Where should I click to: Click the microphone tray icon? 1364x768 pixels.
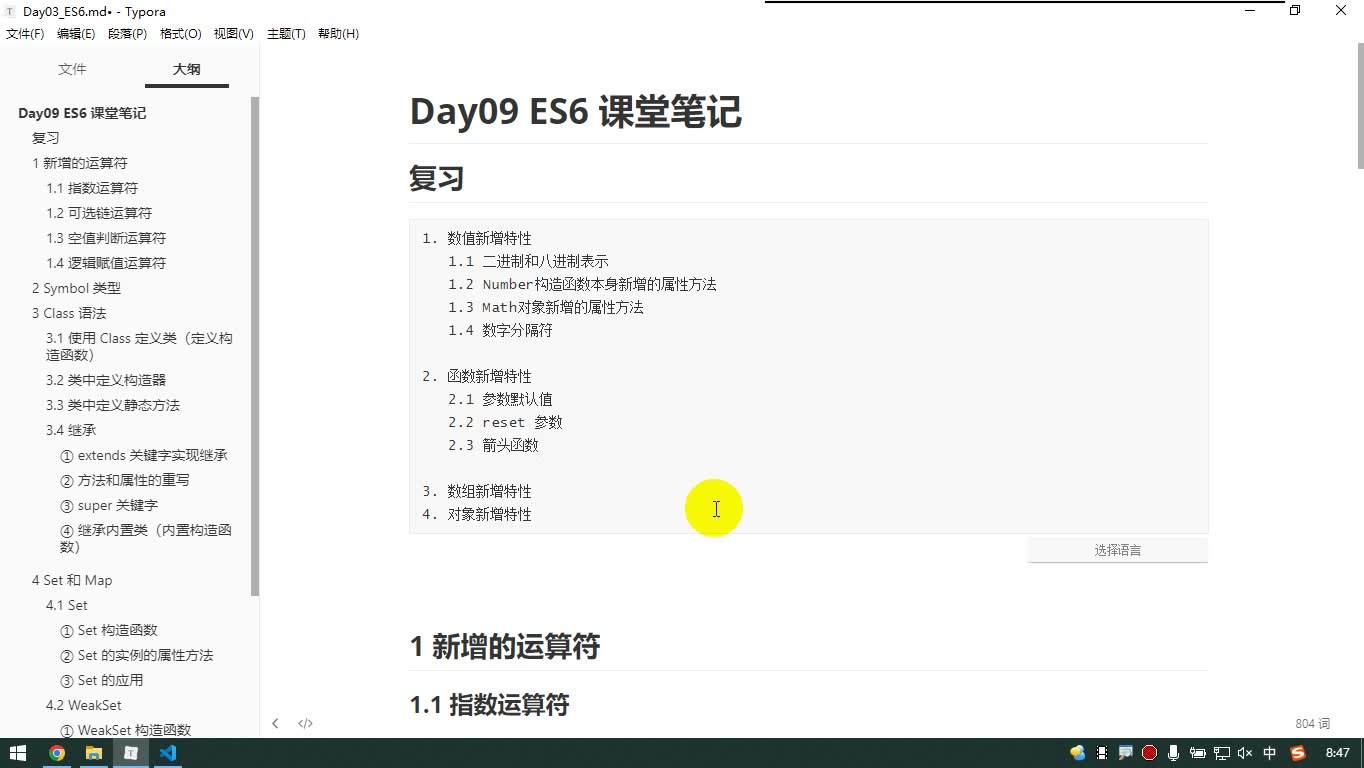tap(1174, 753)
